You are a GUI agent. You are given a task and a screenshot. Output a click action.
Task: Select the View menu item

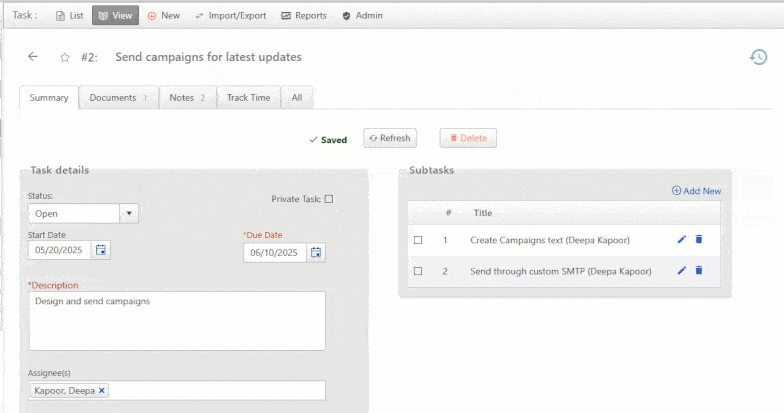(x=116, y=16)
